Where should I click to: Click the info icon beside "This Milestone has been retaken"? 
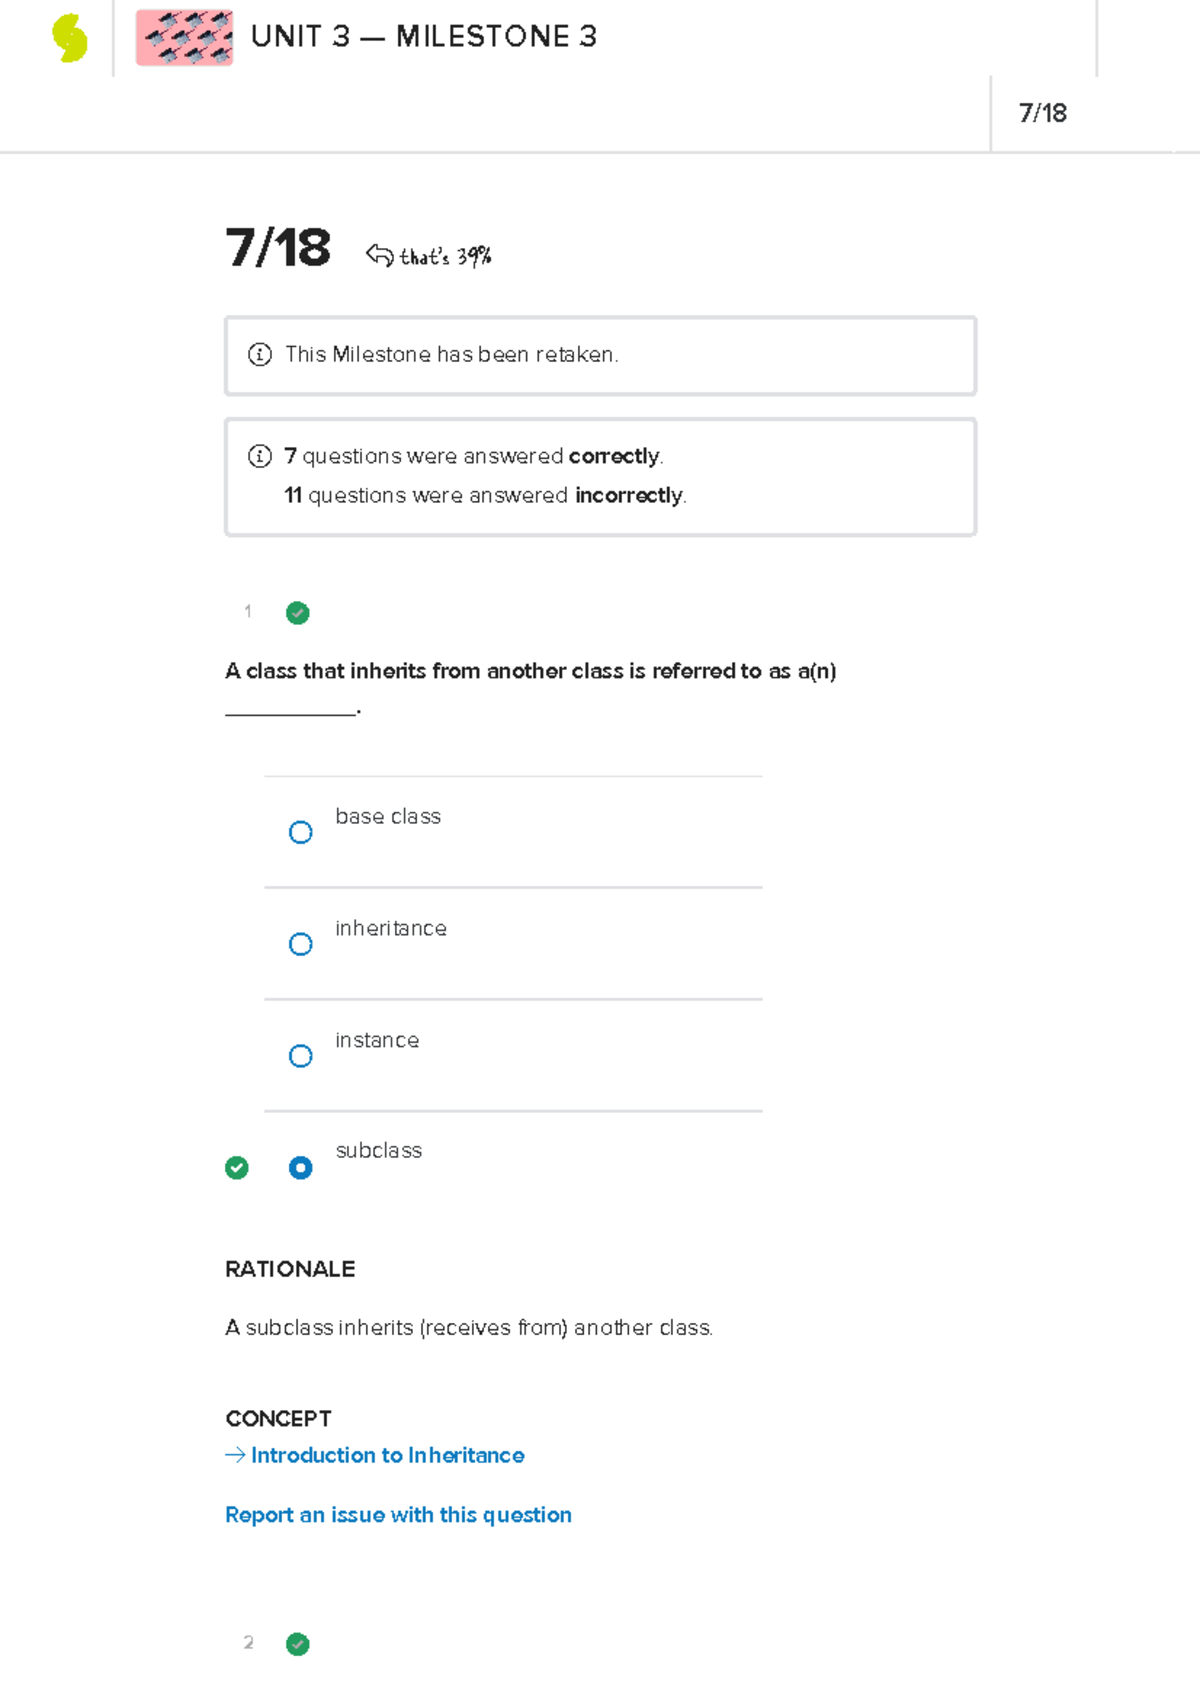(259, 354)
